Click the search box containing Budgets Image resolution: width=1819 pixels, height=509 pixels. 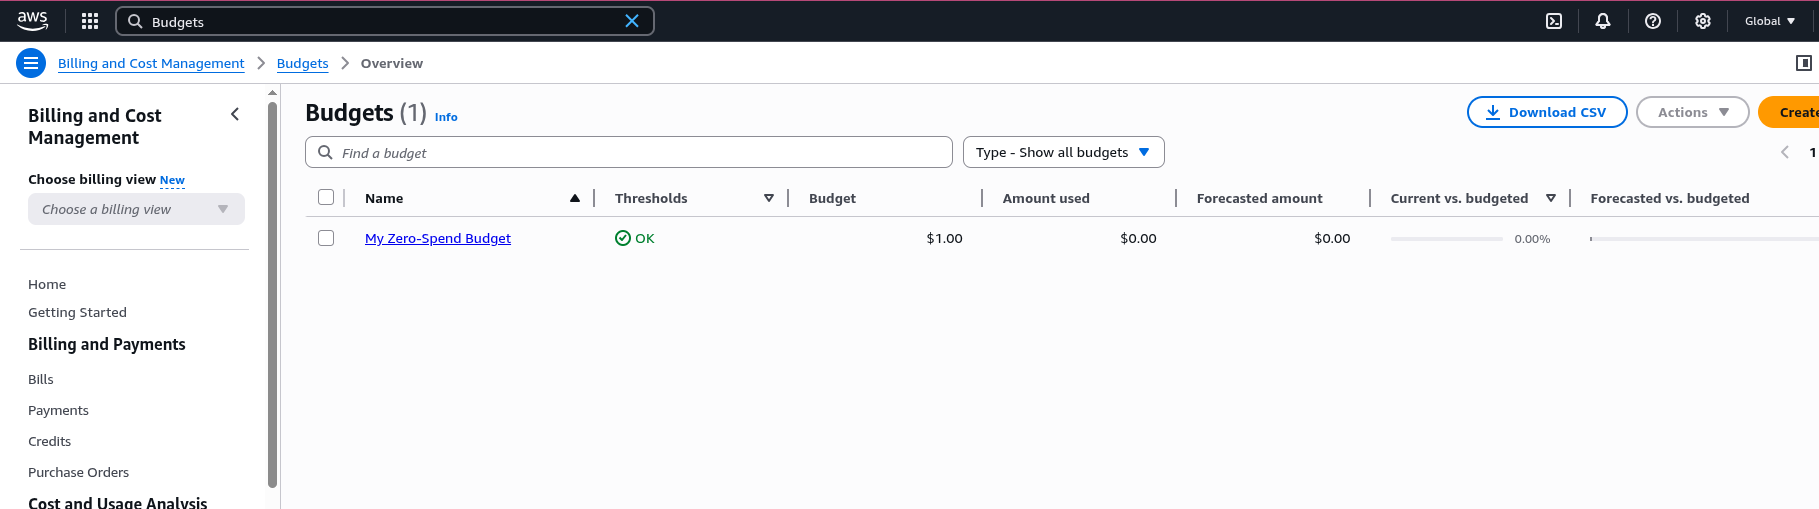[x=385, y=21]
